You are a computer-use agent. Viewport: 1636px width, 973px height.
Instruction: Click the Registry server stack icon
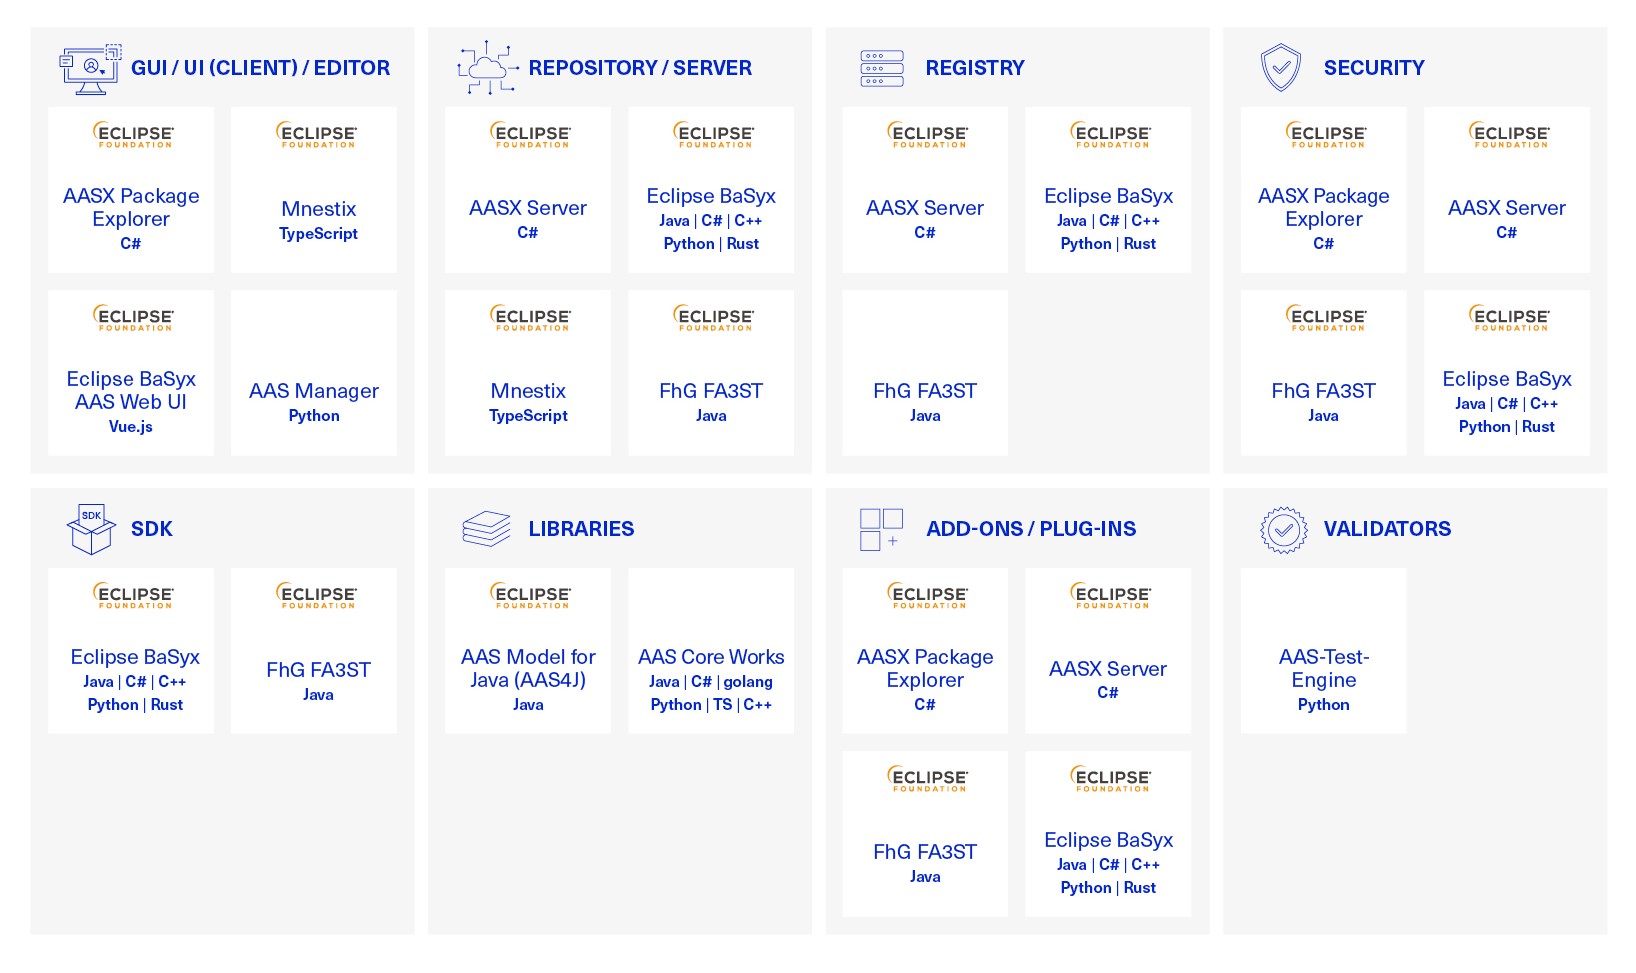(x=881, y=68)
